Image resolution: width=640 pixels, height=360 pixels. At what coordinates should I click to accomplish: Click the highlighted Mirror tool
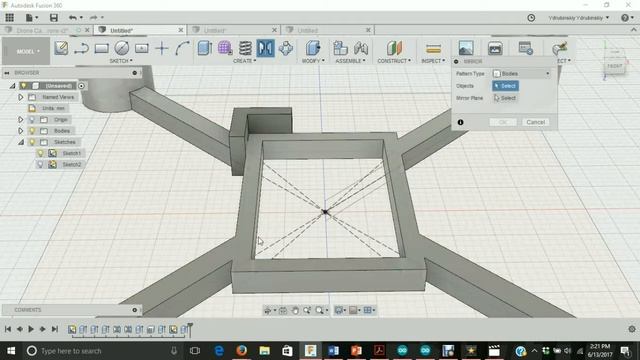coord(265,48)
